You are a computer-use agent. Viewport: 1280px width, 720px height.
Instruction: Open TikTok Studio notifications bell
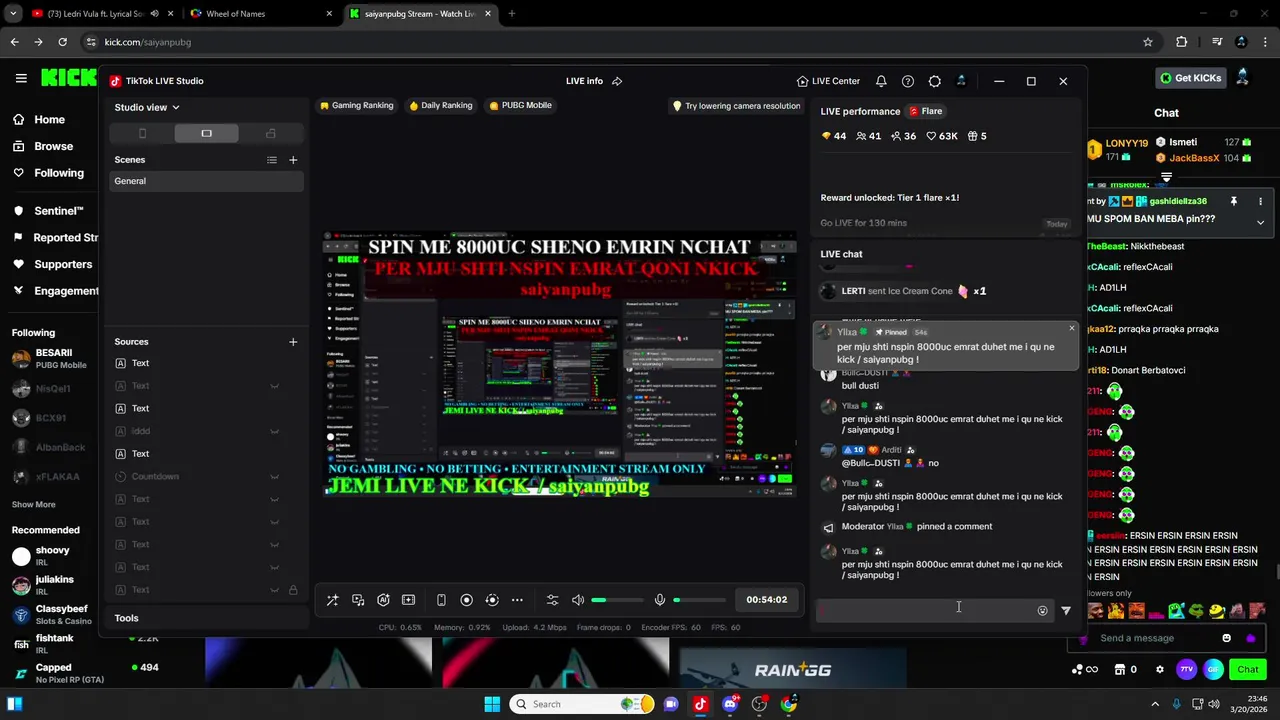click(881, 81)
